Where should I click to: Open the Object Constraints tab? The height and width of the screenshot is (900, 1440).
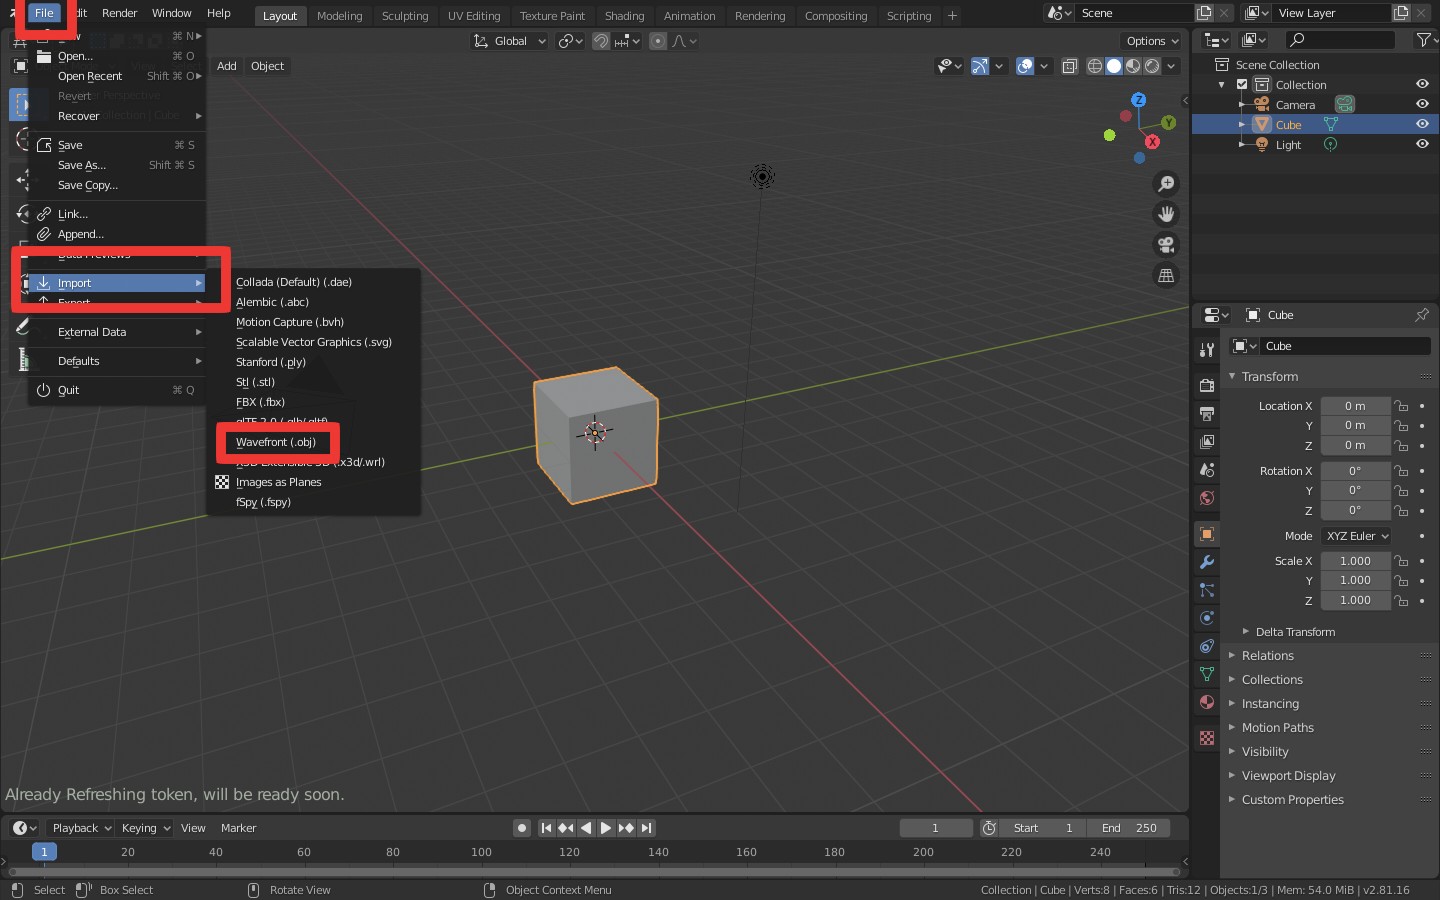[1207, 646]
